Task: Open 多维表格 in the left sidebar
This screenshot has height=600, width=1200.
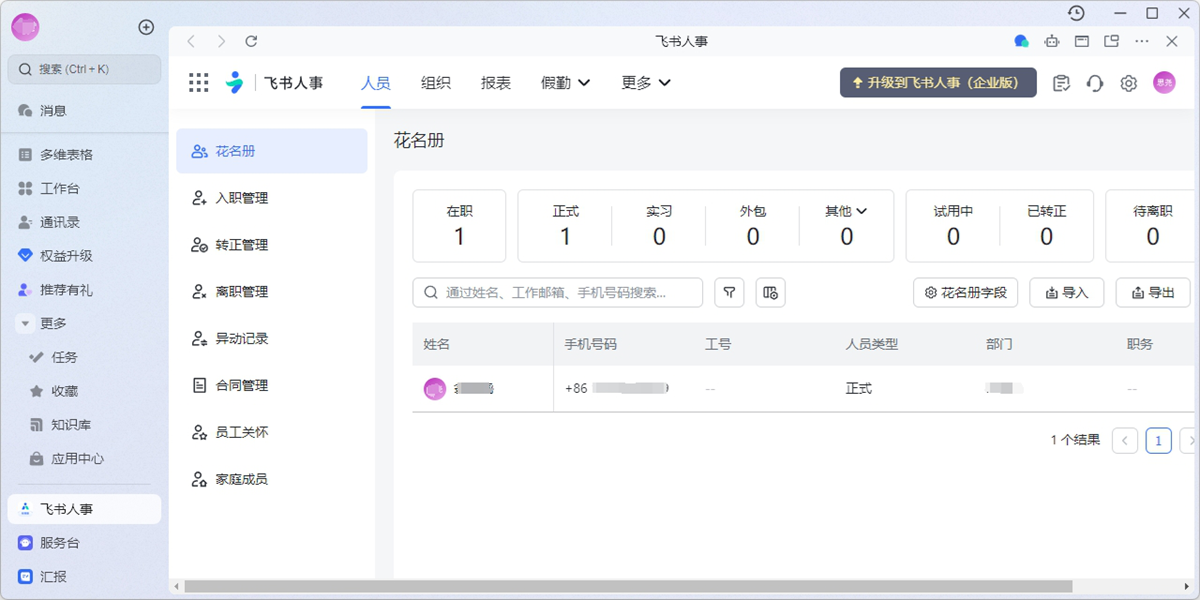Action: point(84,155)
